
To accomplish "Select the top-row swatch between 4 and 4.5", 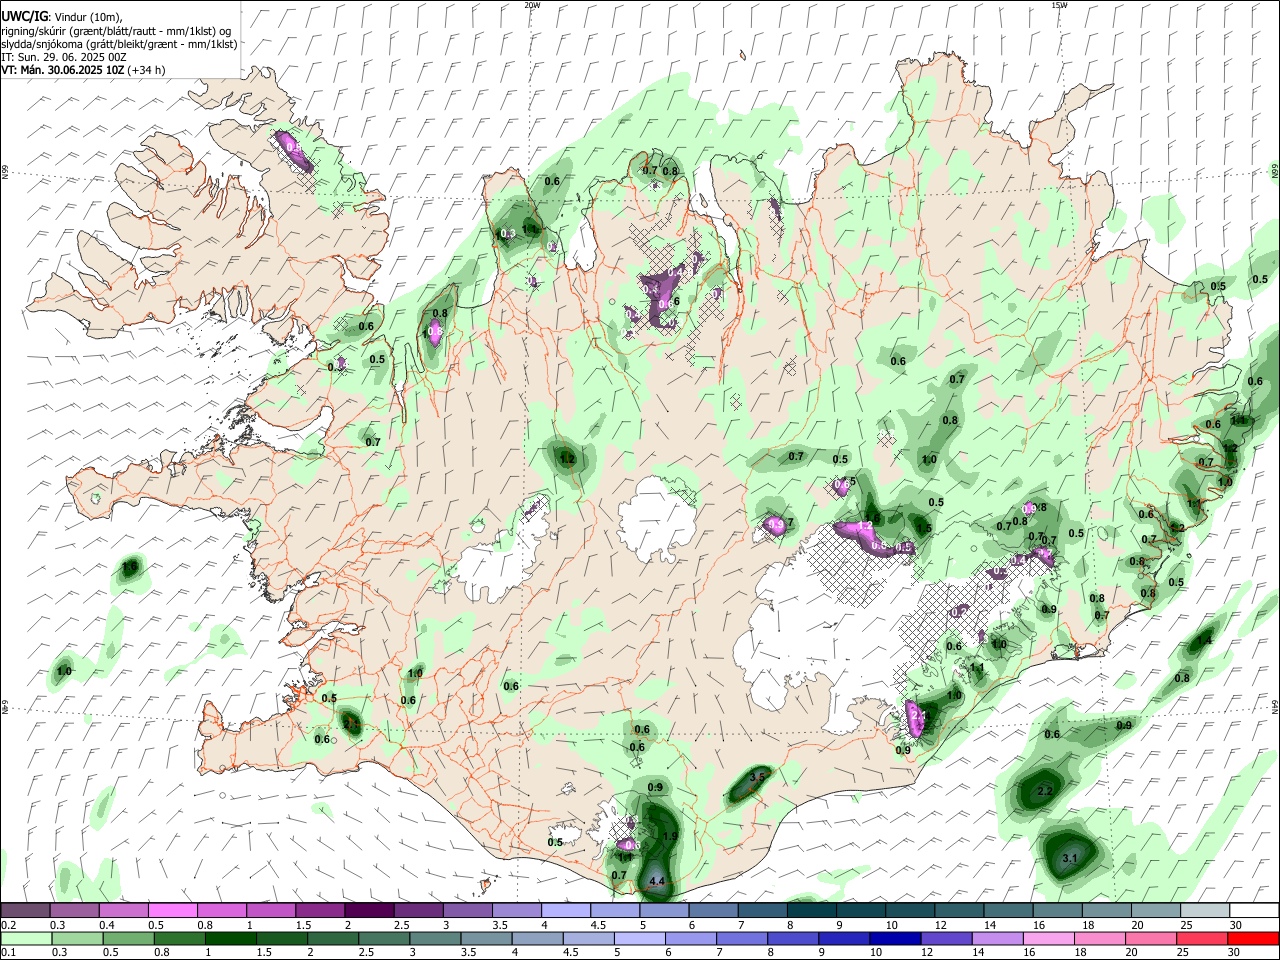I will 564,911.
